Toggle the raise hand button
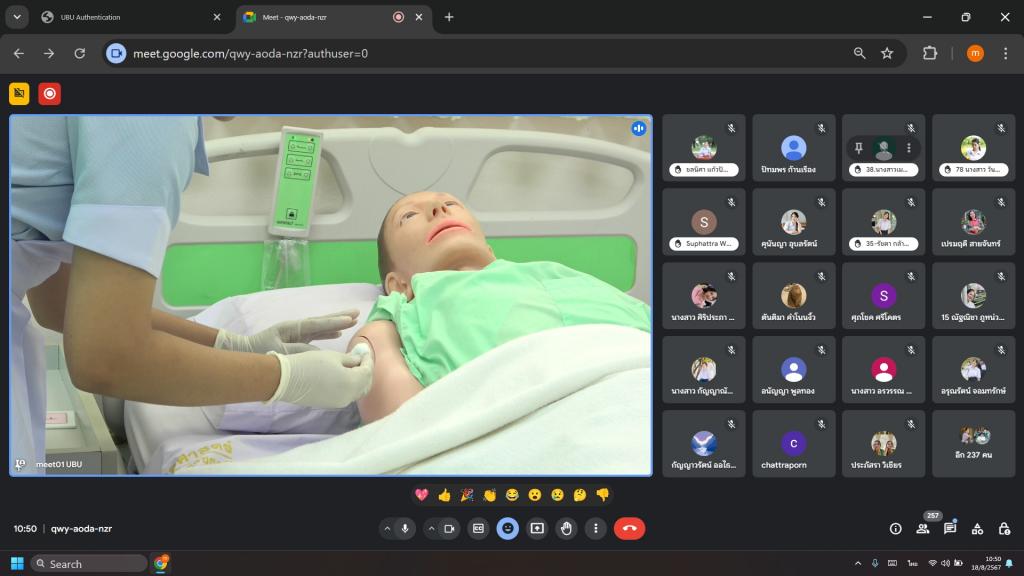Screen dimensions: 1024x576 tap(567, 528)
